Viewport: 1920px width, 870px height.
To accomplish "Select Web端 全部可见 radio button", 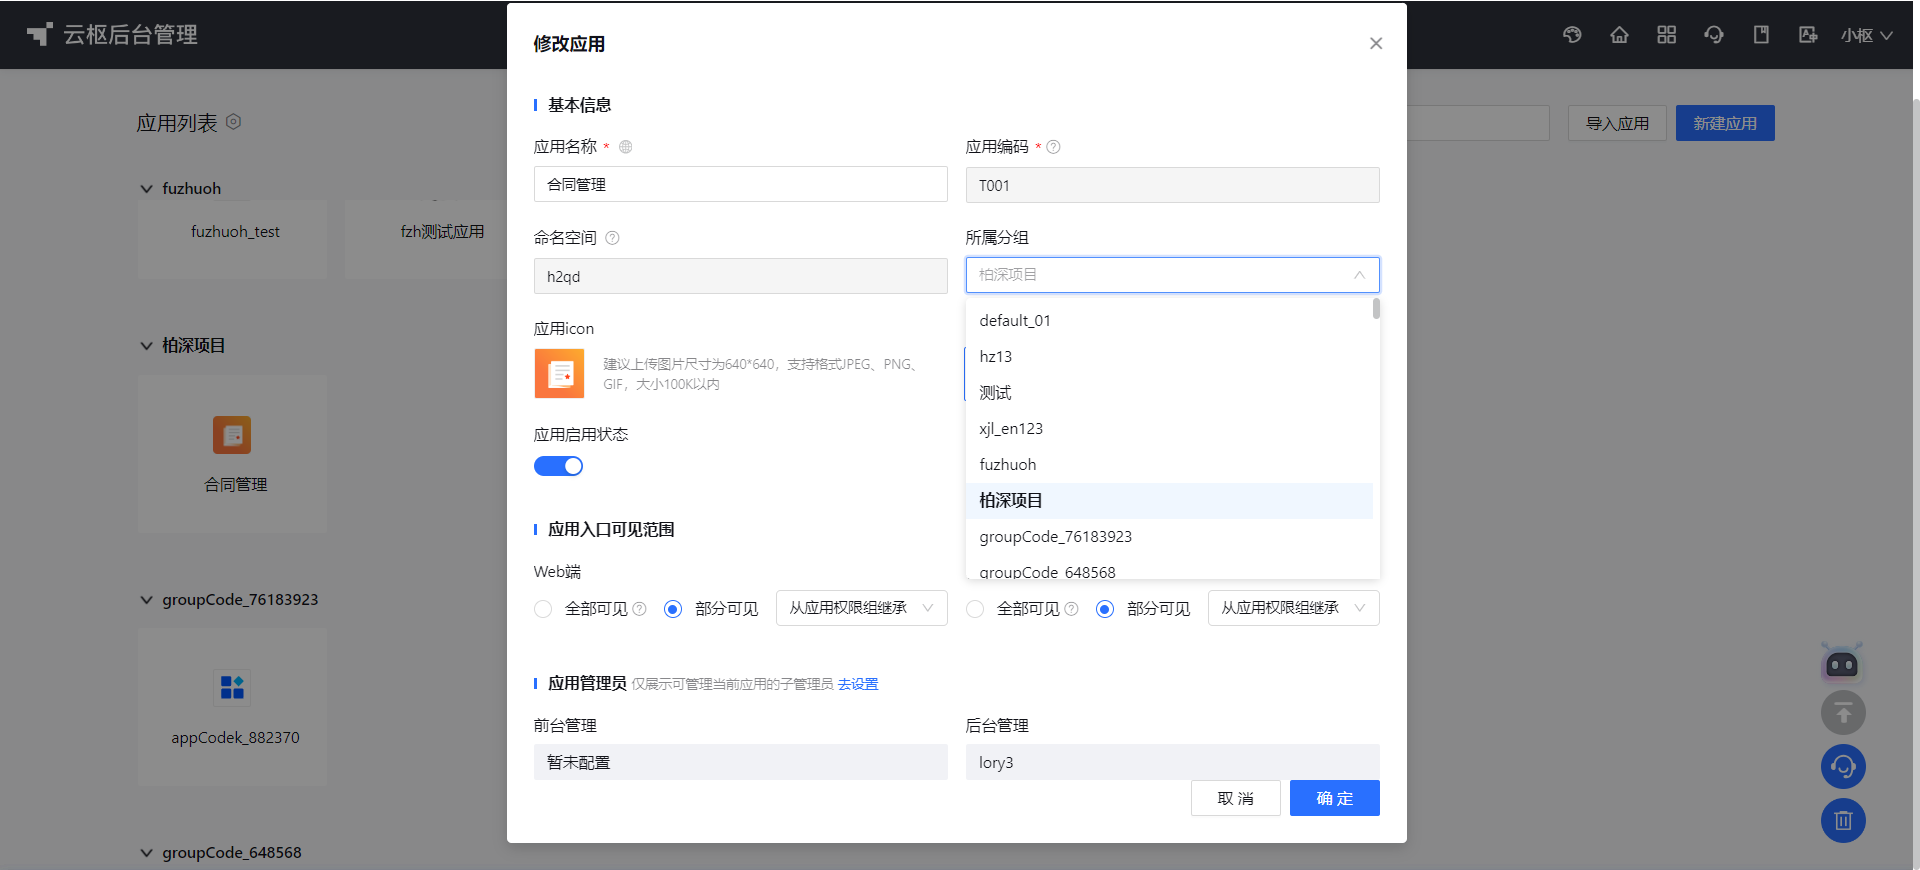I will pyautogui.click(x=543, y=609).
